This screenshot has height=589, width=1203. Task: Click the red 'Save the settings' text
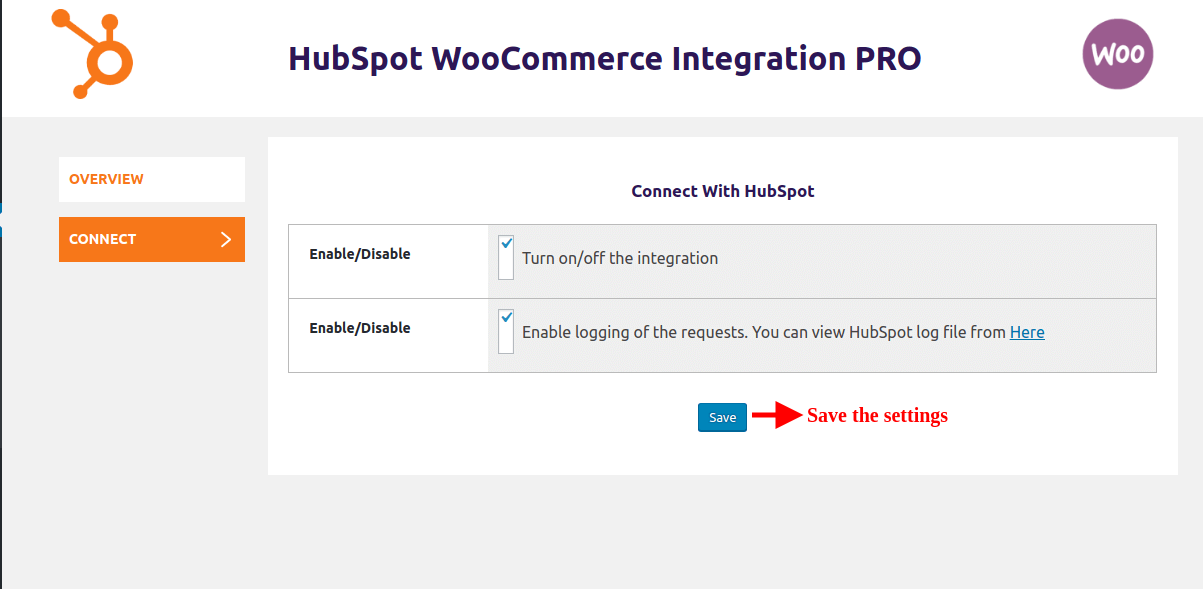[877, 415]
